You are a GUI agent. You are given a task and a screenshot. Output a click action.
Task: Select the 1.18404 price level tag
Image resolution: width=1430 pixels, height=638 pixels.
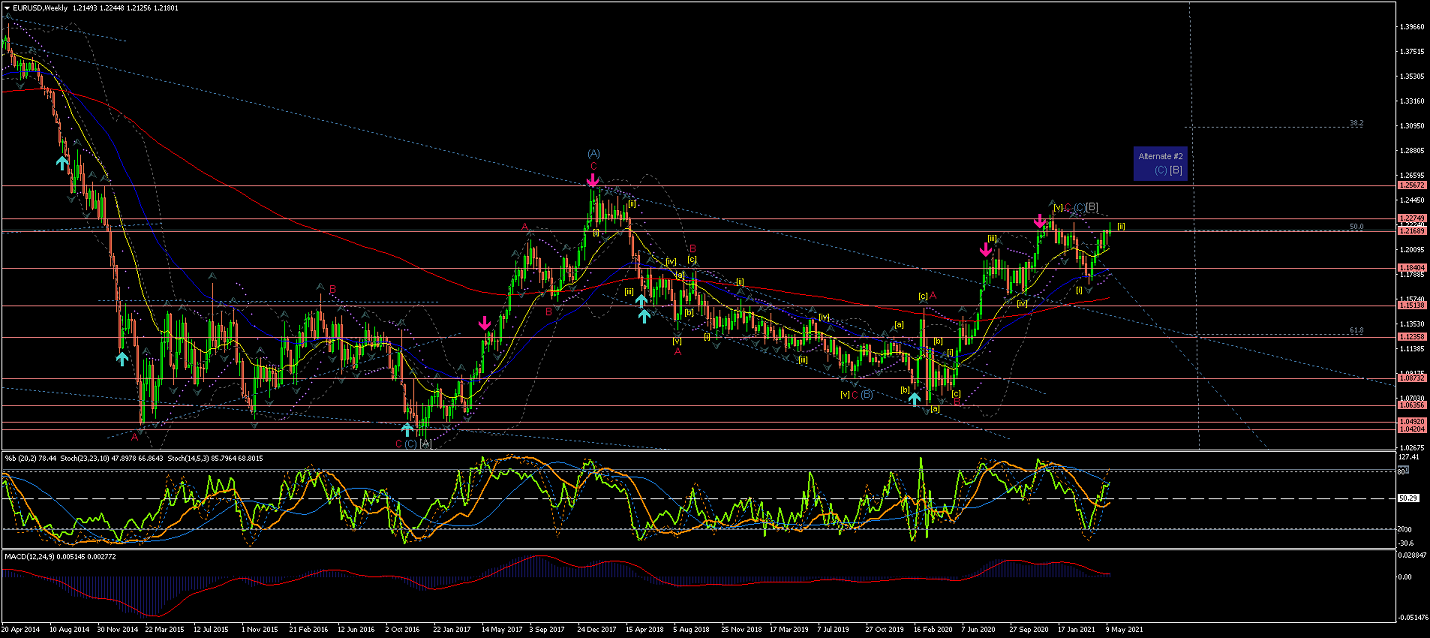coord(1410,268)
